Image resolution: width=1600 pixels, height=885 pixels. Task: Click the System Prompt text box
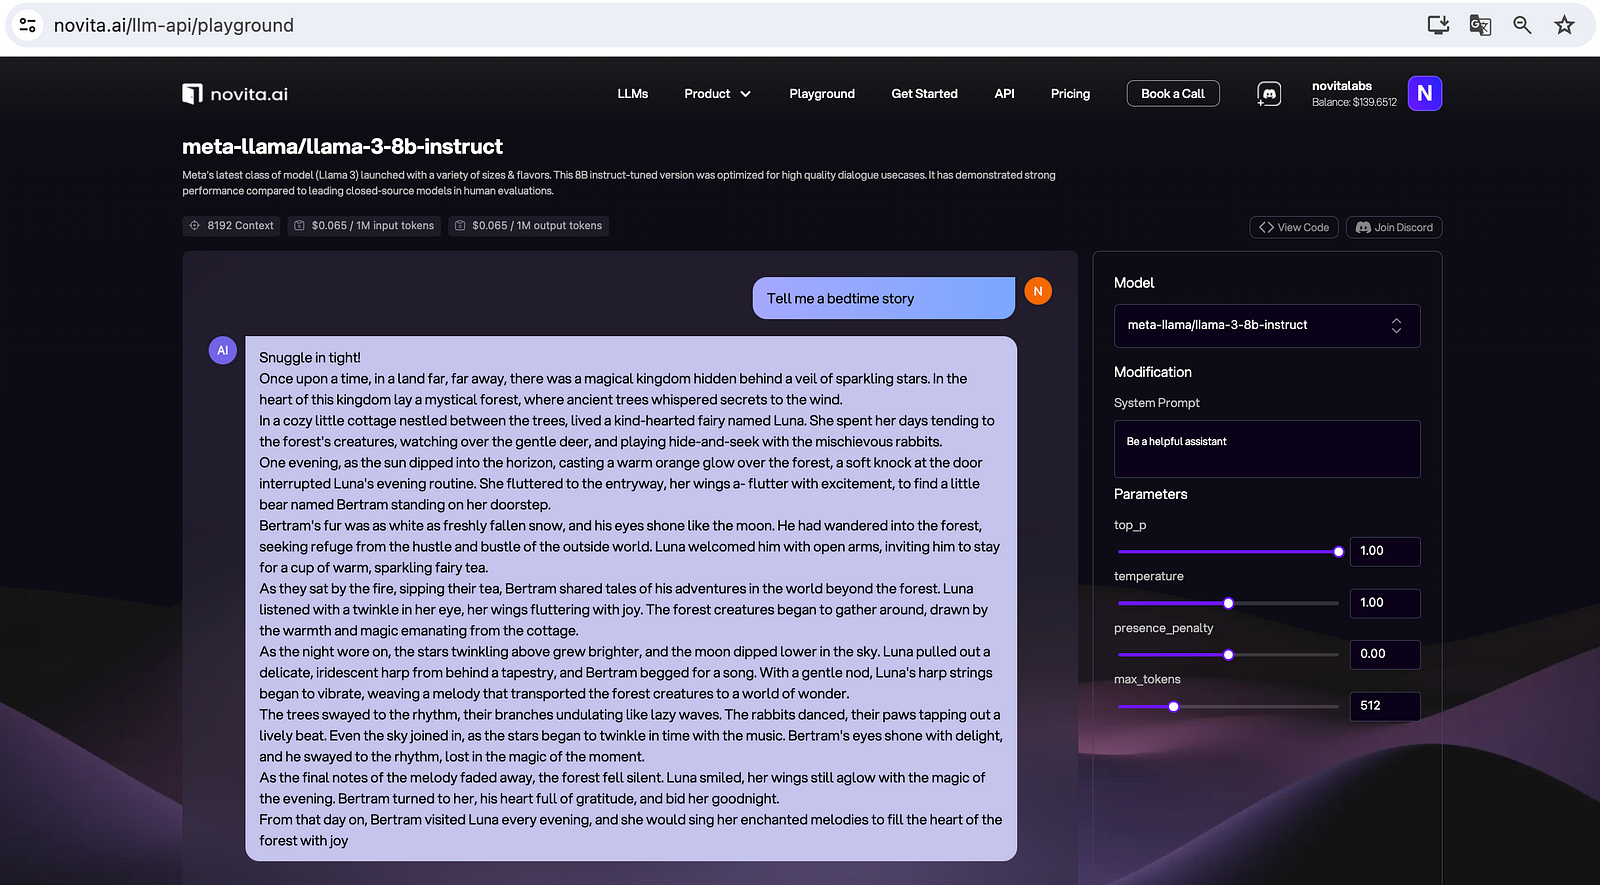coord(1267,449)
